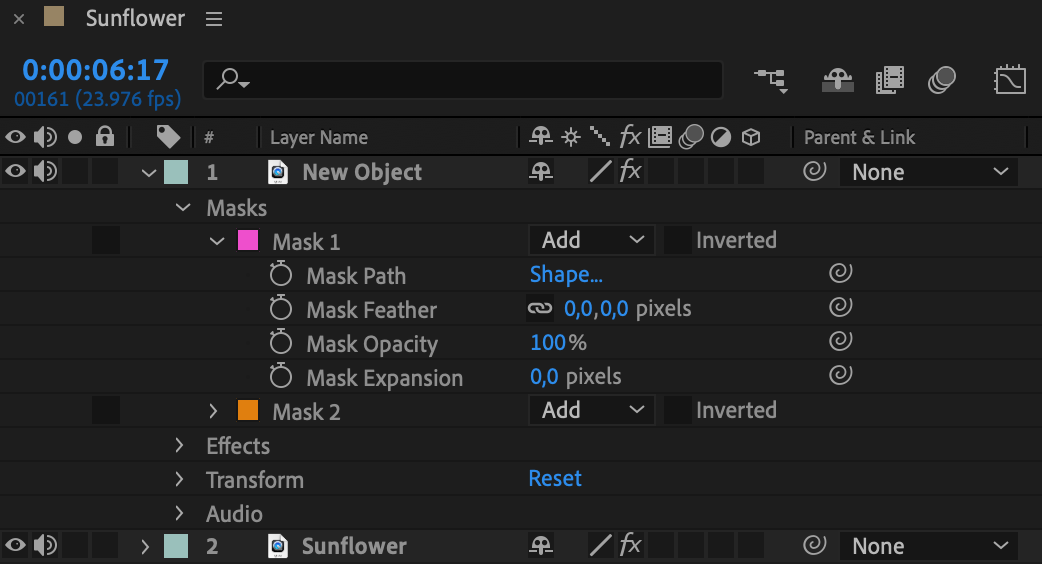Expand the Transform property group

point(179,479)
